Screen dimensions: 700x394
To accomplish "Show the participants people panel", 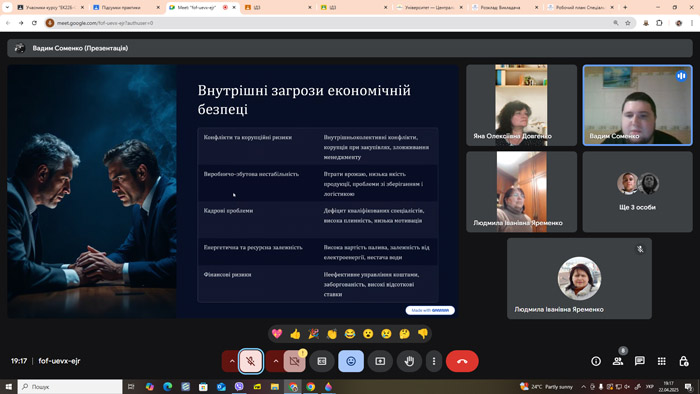I will (618, 361).
